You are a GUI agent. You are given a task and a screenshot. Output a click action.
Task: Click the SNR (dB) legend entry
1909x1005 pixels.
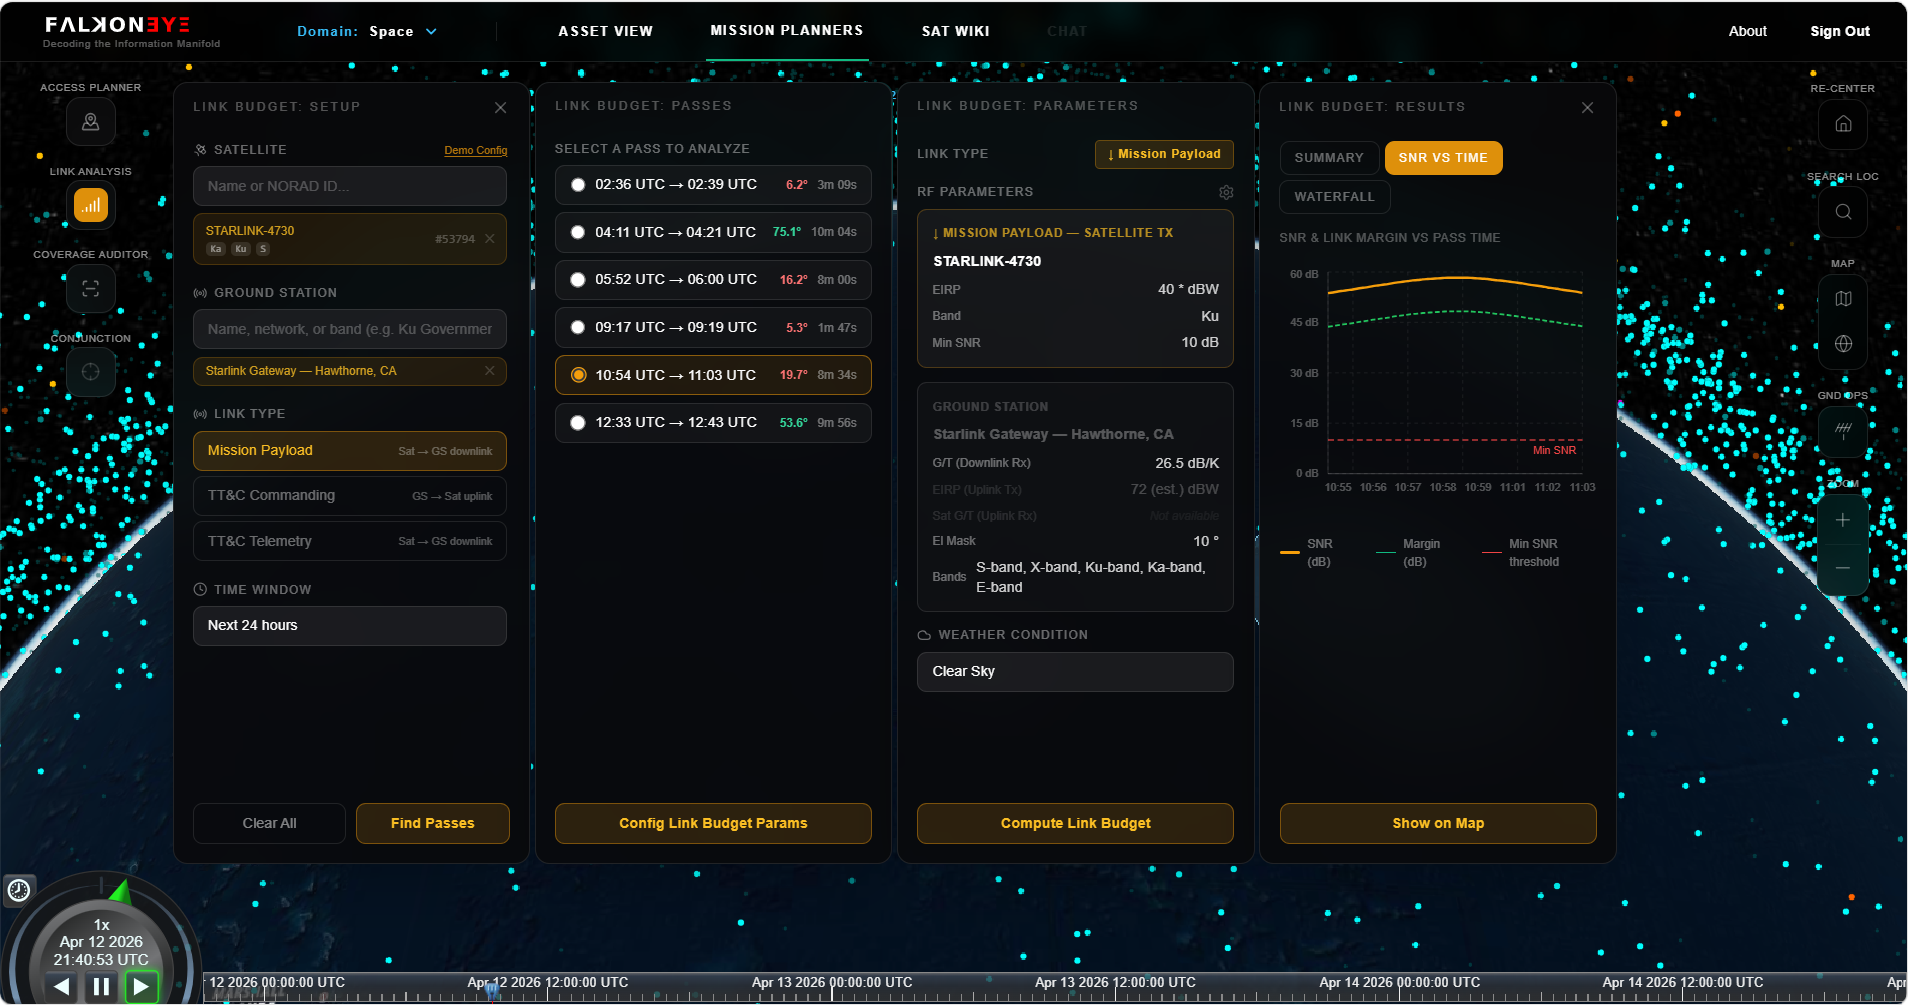click(1307, 553)
